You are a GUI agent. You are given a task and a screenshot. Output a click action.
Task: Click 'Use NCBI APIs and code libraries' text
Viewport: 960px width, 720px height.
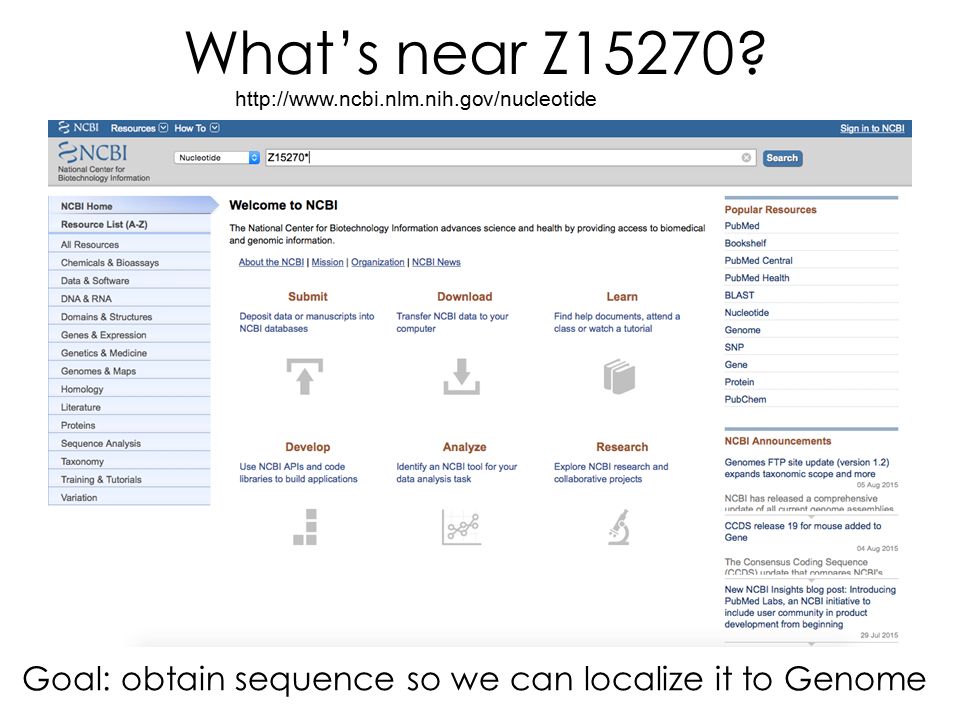point(298,473)
